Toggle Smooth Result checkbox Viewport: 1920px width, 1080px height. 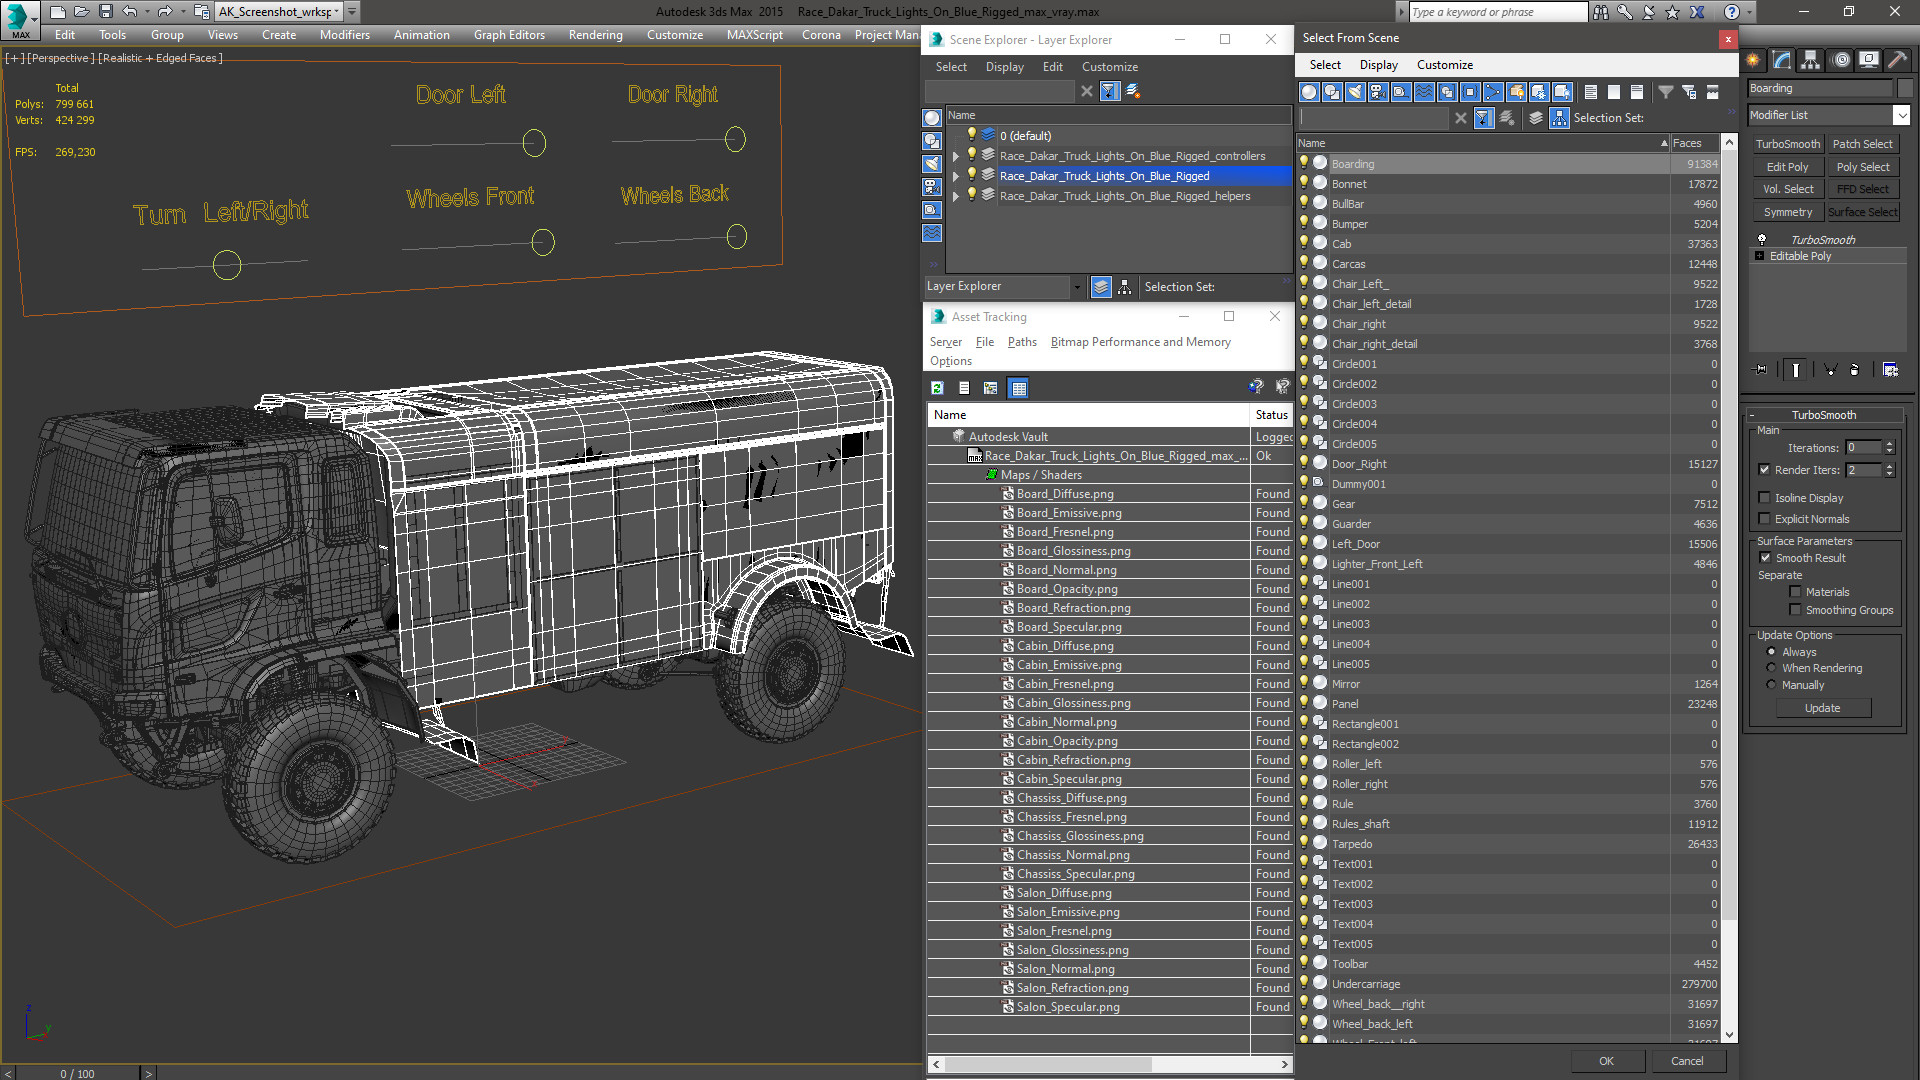point(1764,558)
